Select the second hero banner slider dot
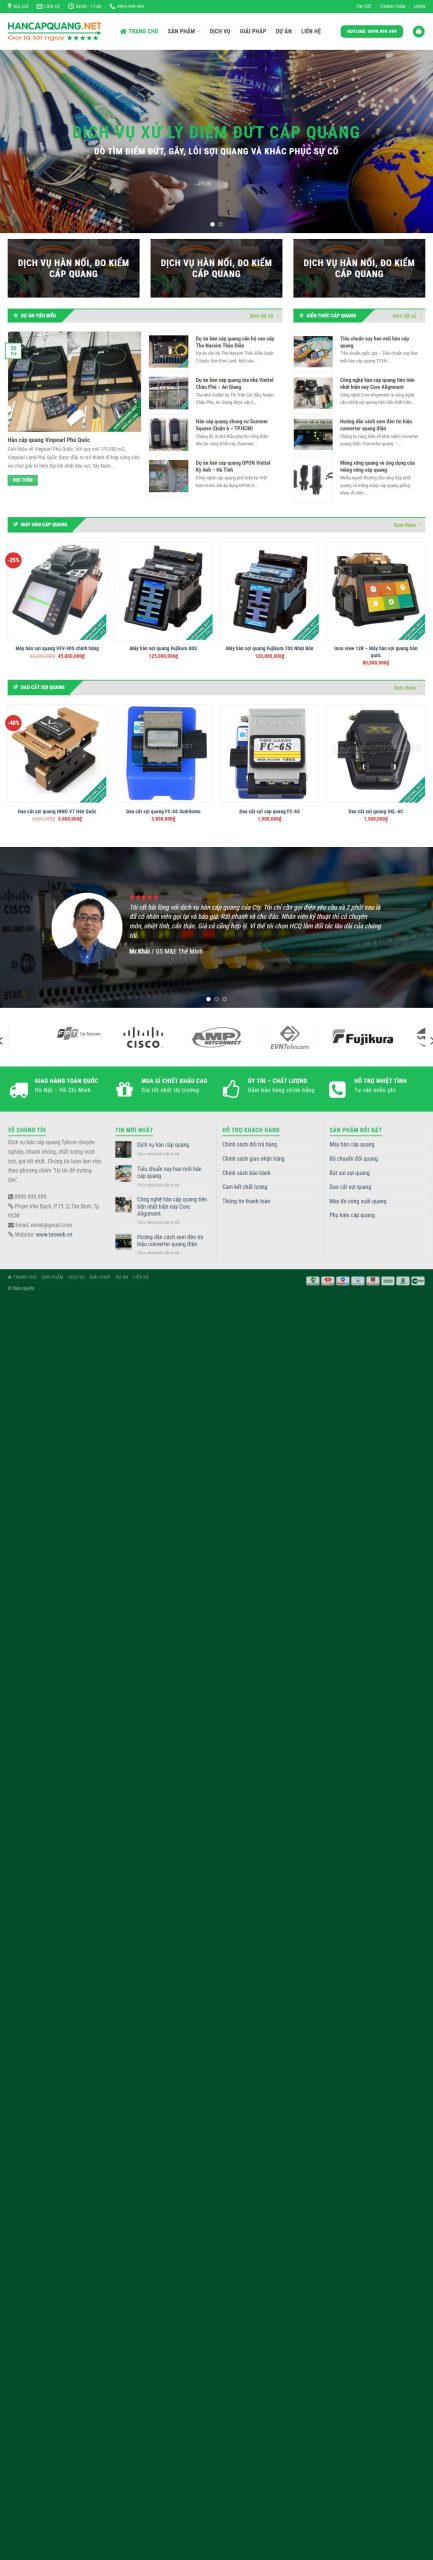The image size is (433, 2560). 221,224
